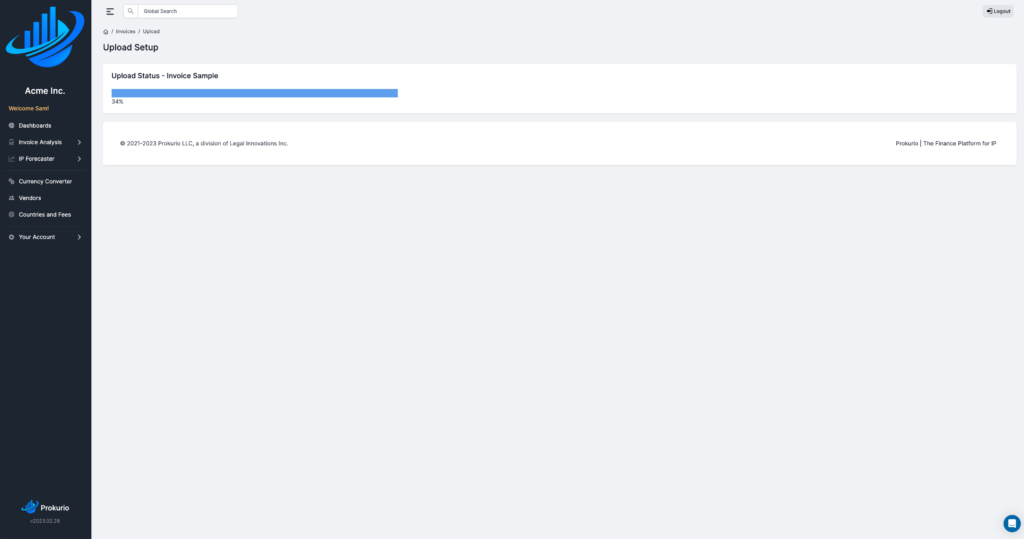Collapse the sidebar with hamburger icon
The height and width of the screenshot is (539, 1024).
point(110,11)
